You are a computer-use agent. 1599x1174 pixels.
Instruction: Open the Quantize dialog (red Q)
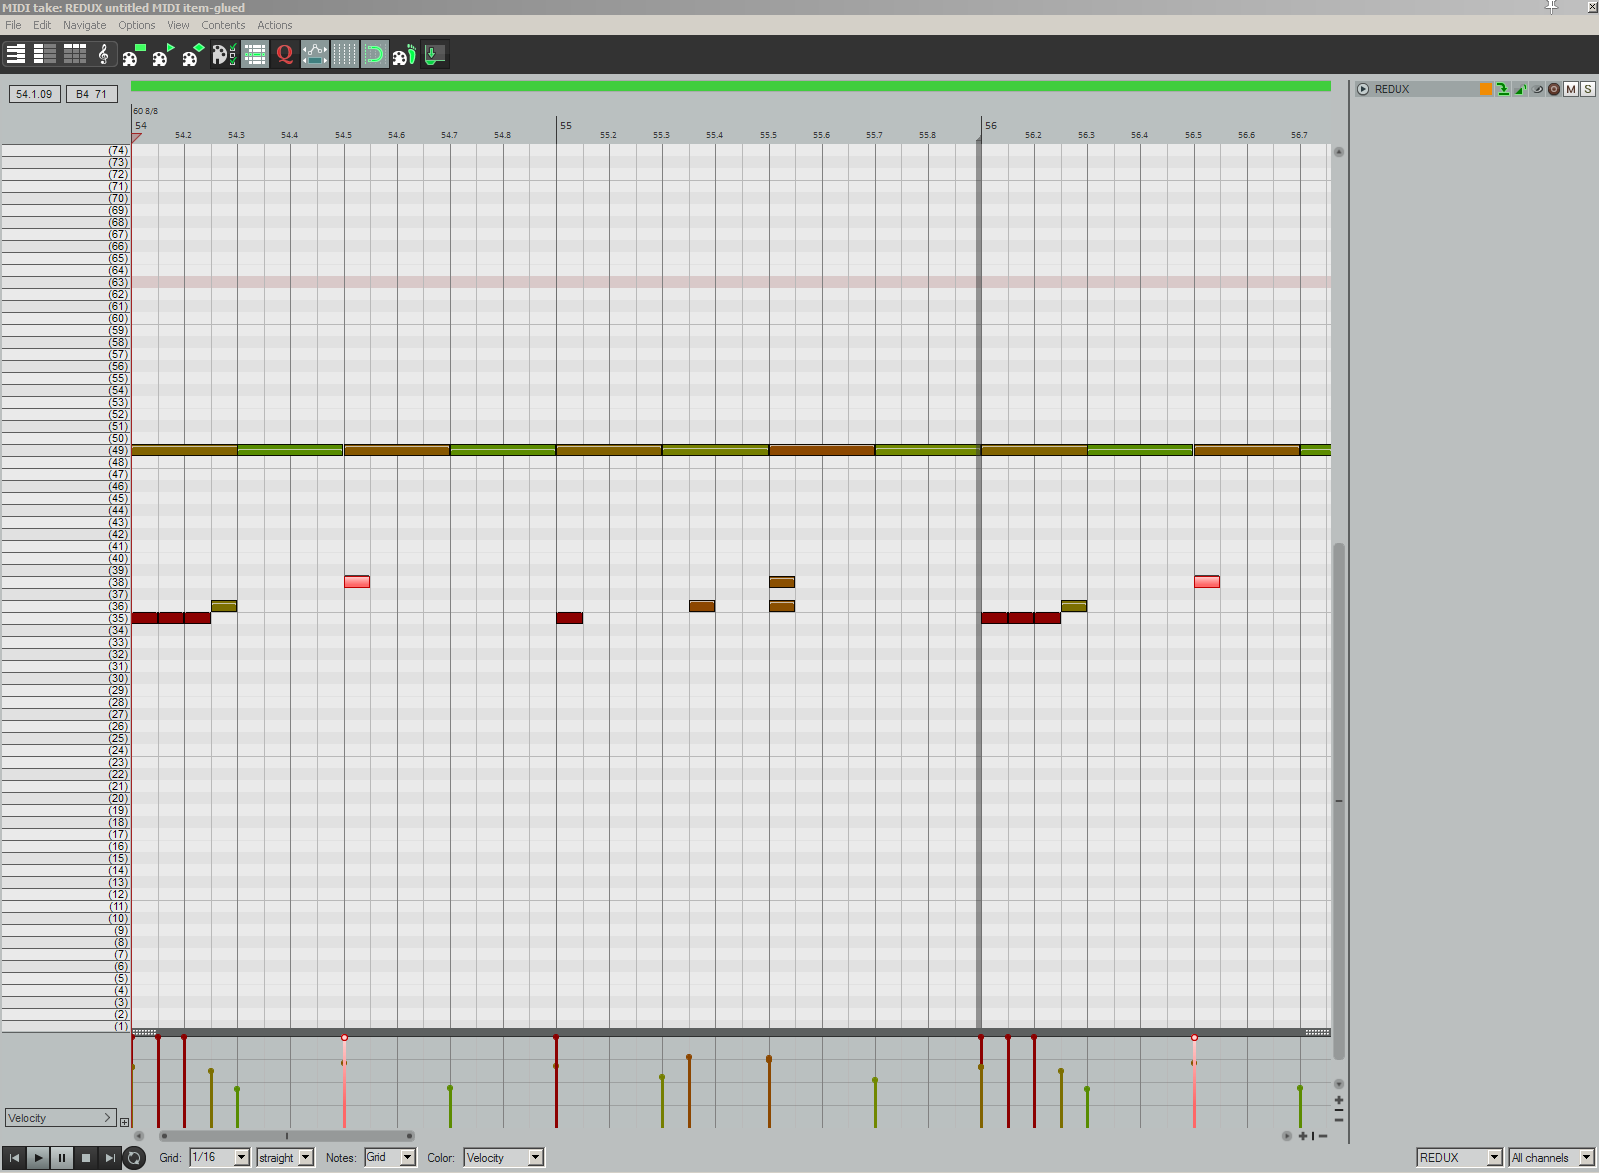(x=285, y=54)
